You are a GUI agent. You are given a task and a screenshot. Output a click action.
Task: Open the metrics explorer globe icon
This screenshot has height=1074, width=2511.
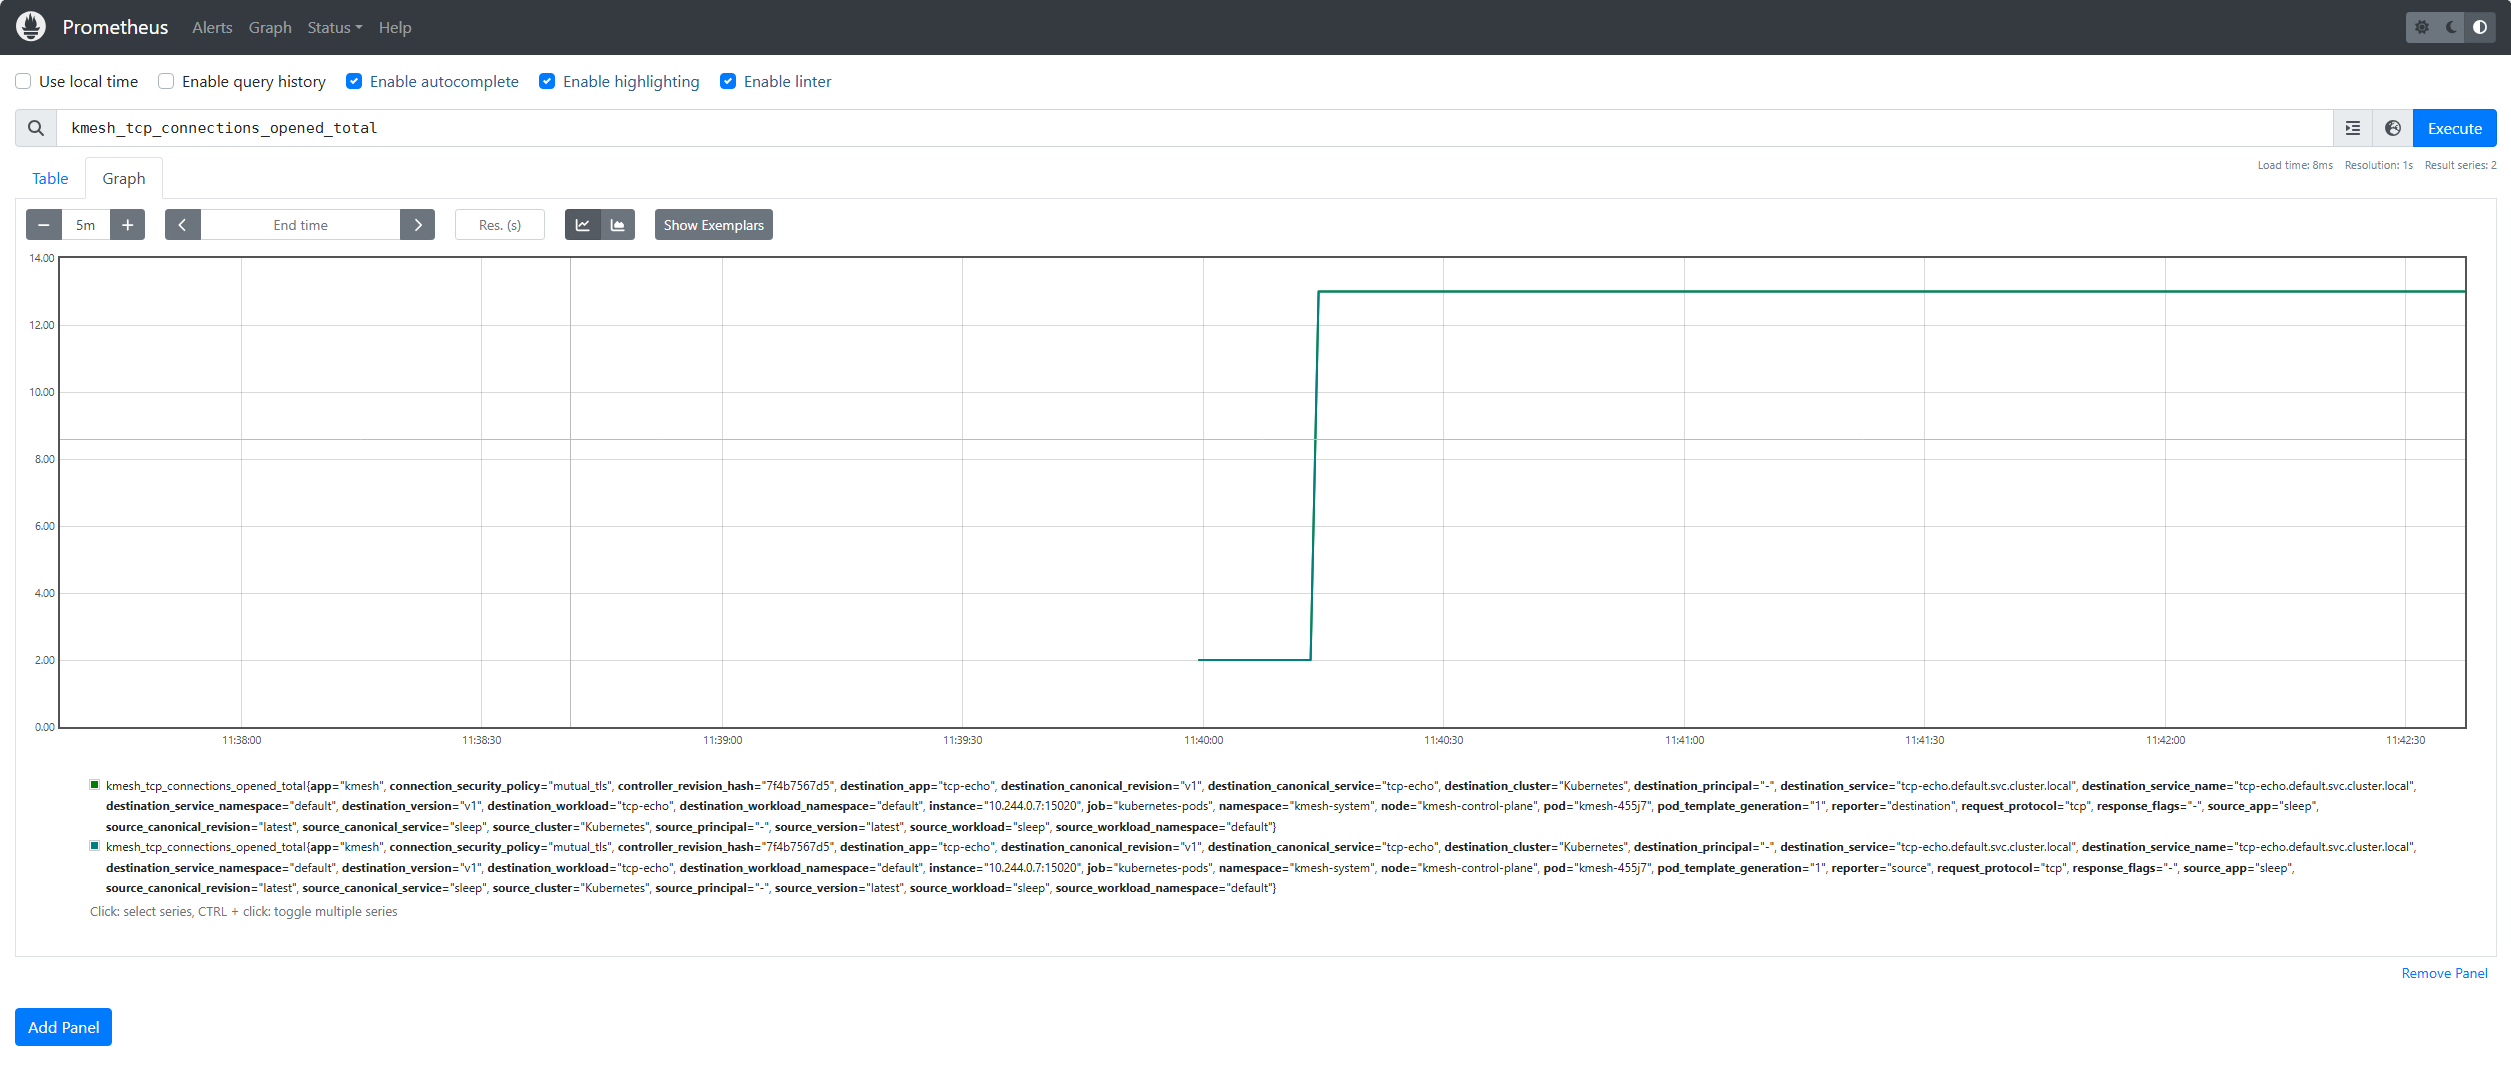tap(2392, 128)
